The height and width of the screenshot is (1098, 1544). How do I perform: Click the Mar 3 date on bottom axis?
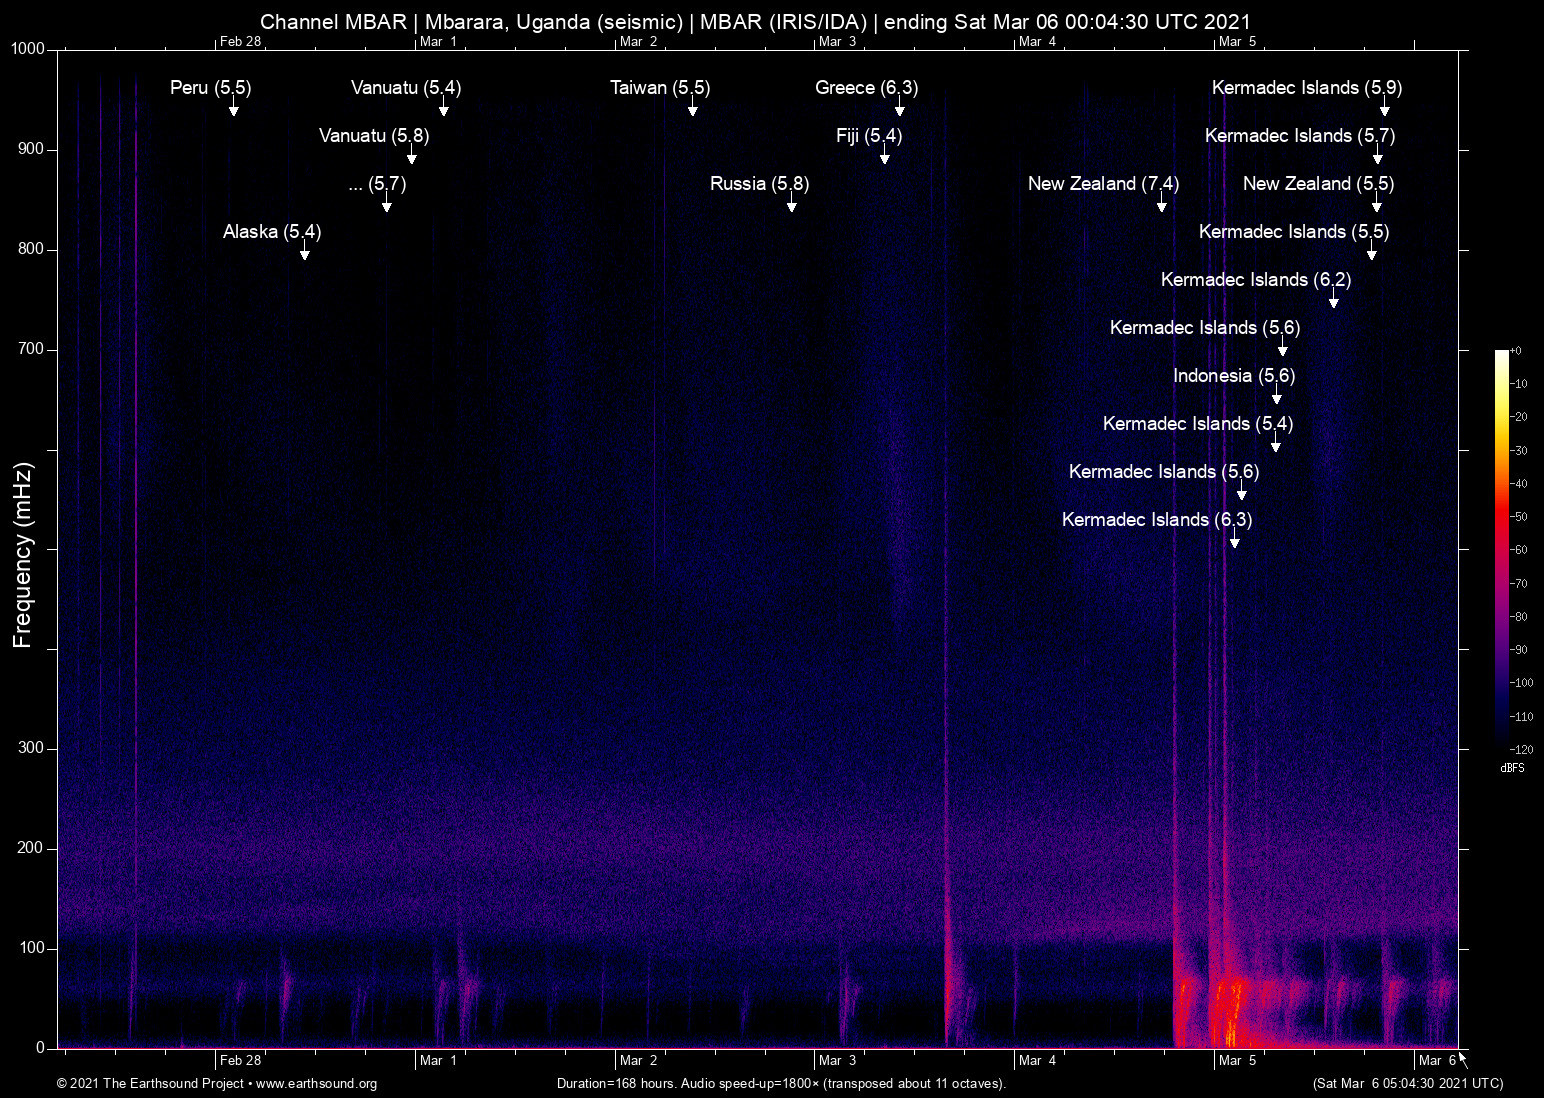pyautogui.click(x=837, y=1061)
